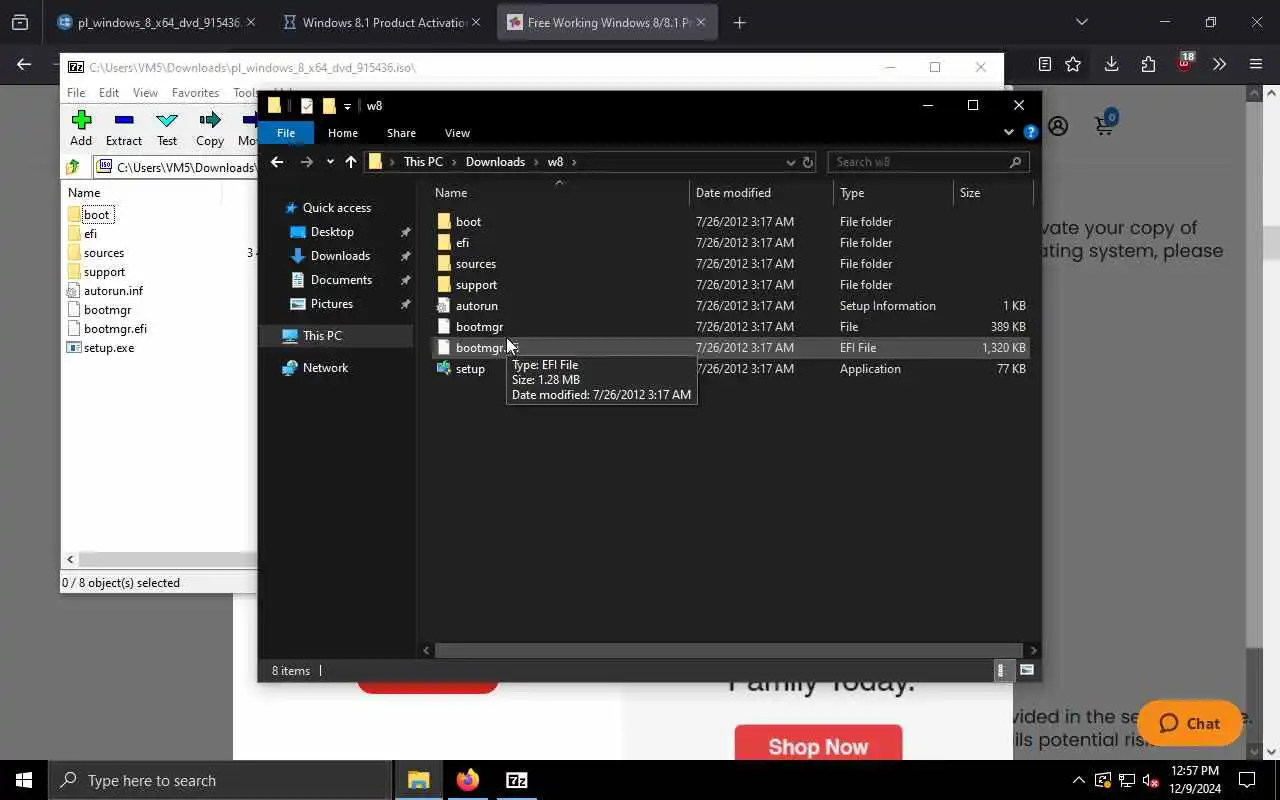Open the Share ribbon tab
The width and height of the screenshot is (1280, 800).
point(401,133)
